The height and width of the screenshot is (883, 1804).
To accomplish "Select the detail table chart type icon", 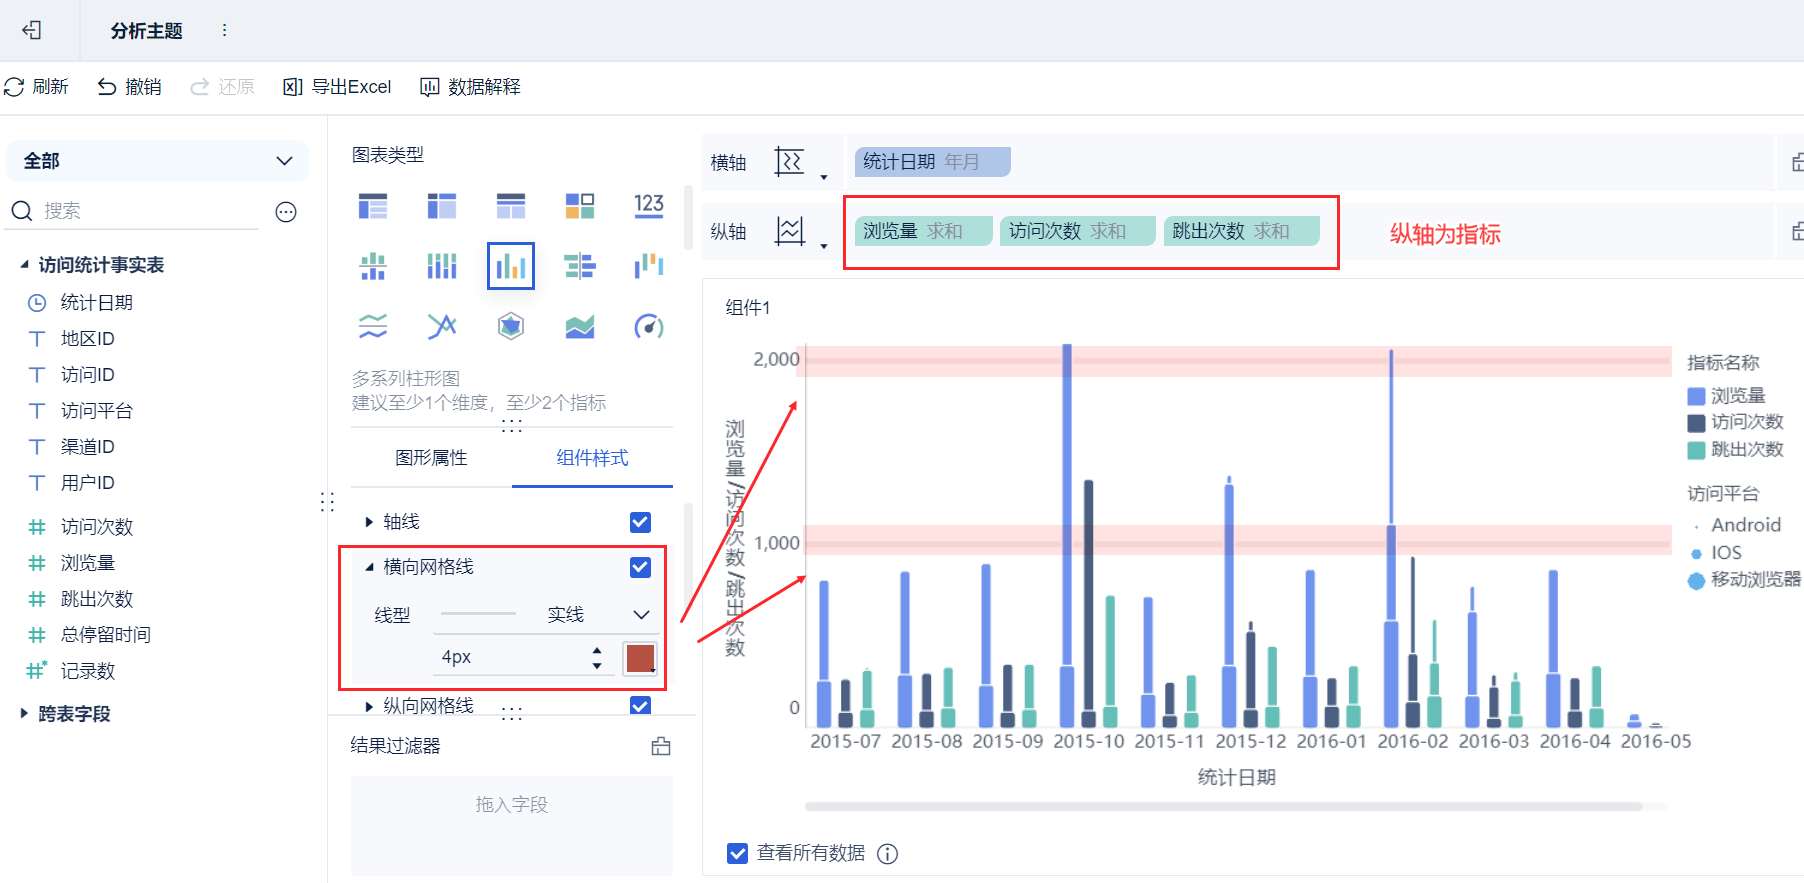I will 511,206.
